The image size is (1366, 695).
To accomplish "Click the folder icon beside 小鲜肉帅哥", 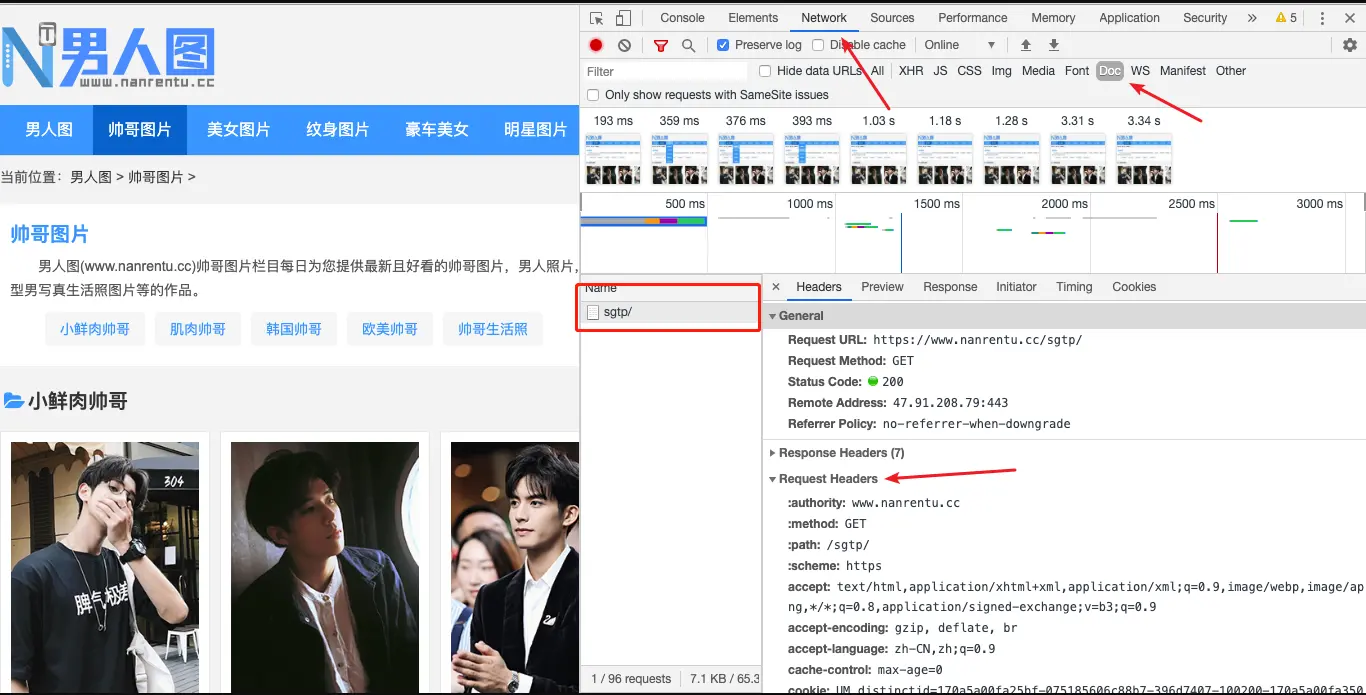I will [13, 401].
